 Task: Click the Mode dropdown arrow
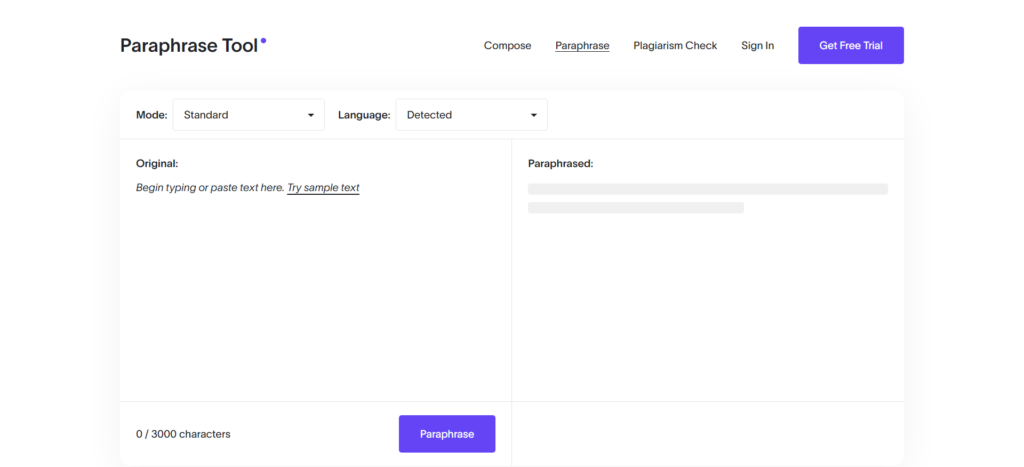pyautogui.click(x=311, y=115)
